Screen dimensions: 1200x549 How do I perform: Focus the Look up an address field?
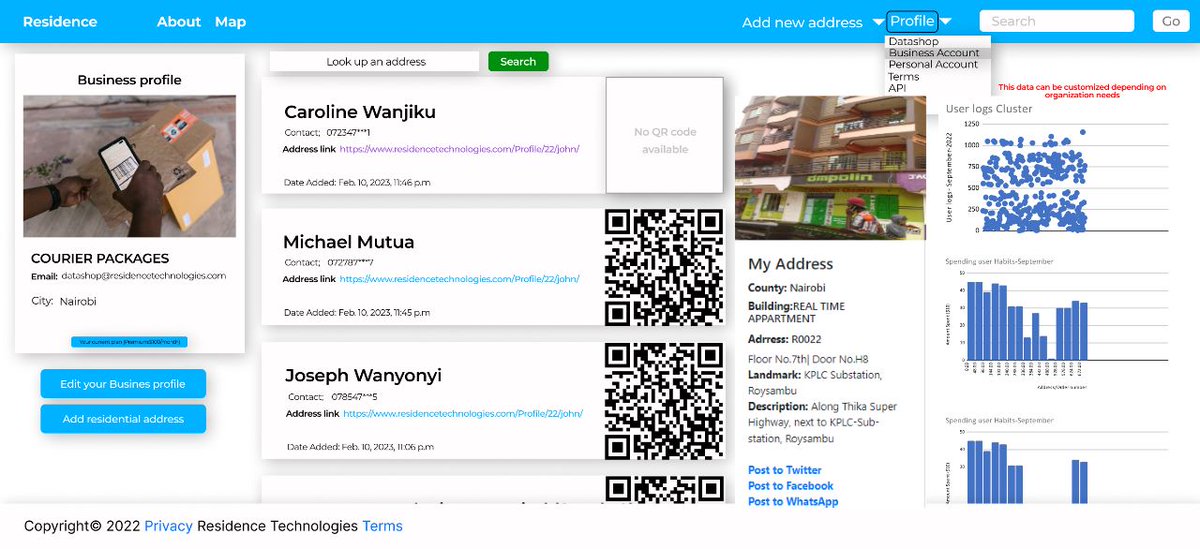375,62
